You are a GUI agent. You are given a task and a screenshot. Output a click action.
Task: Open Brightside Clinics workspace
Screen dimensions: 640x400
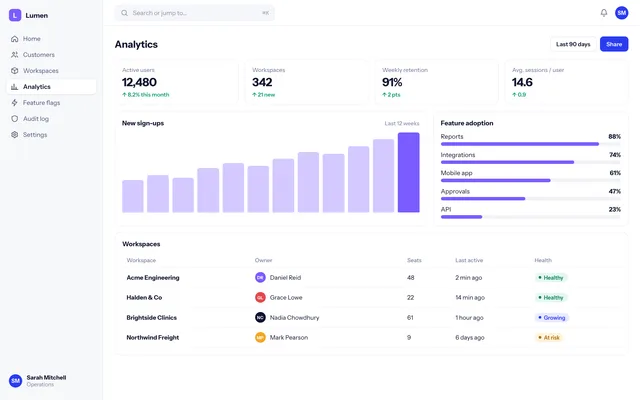coord(372,318)
